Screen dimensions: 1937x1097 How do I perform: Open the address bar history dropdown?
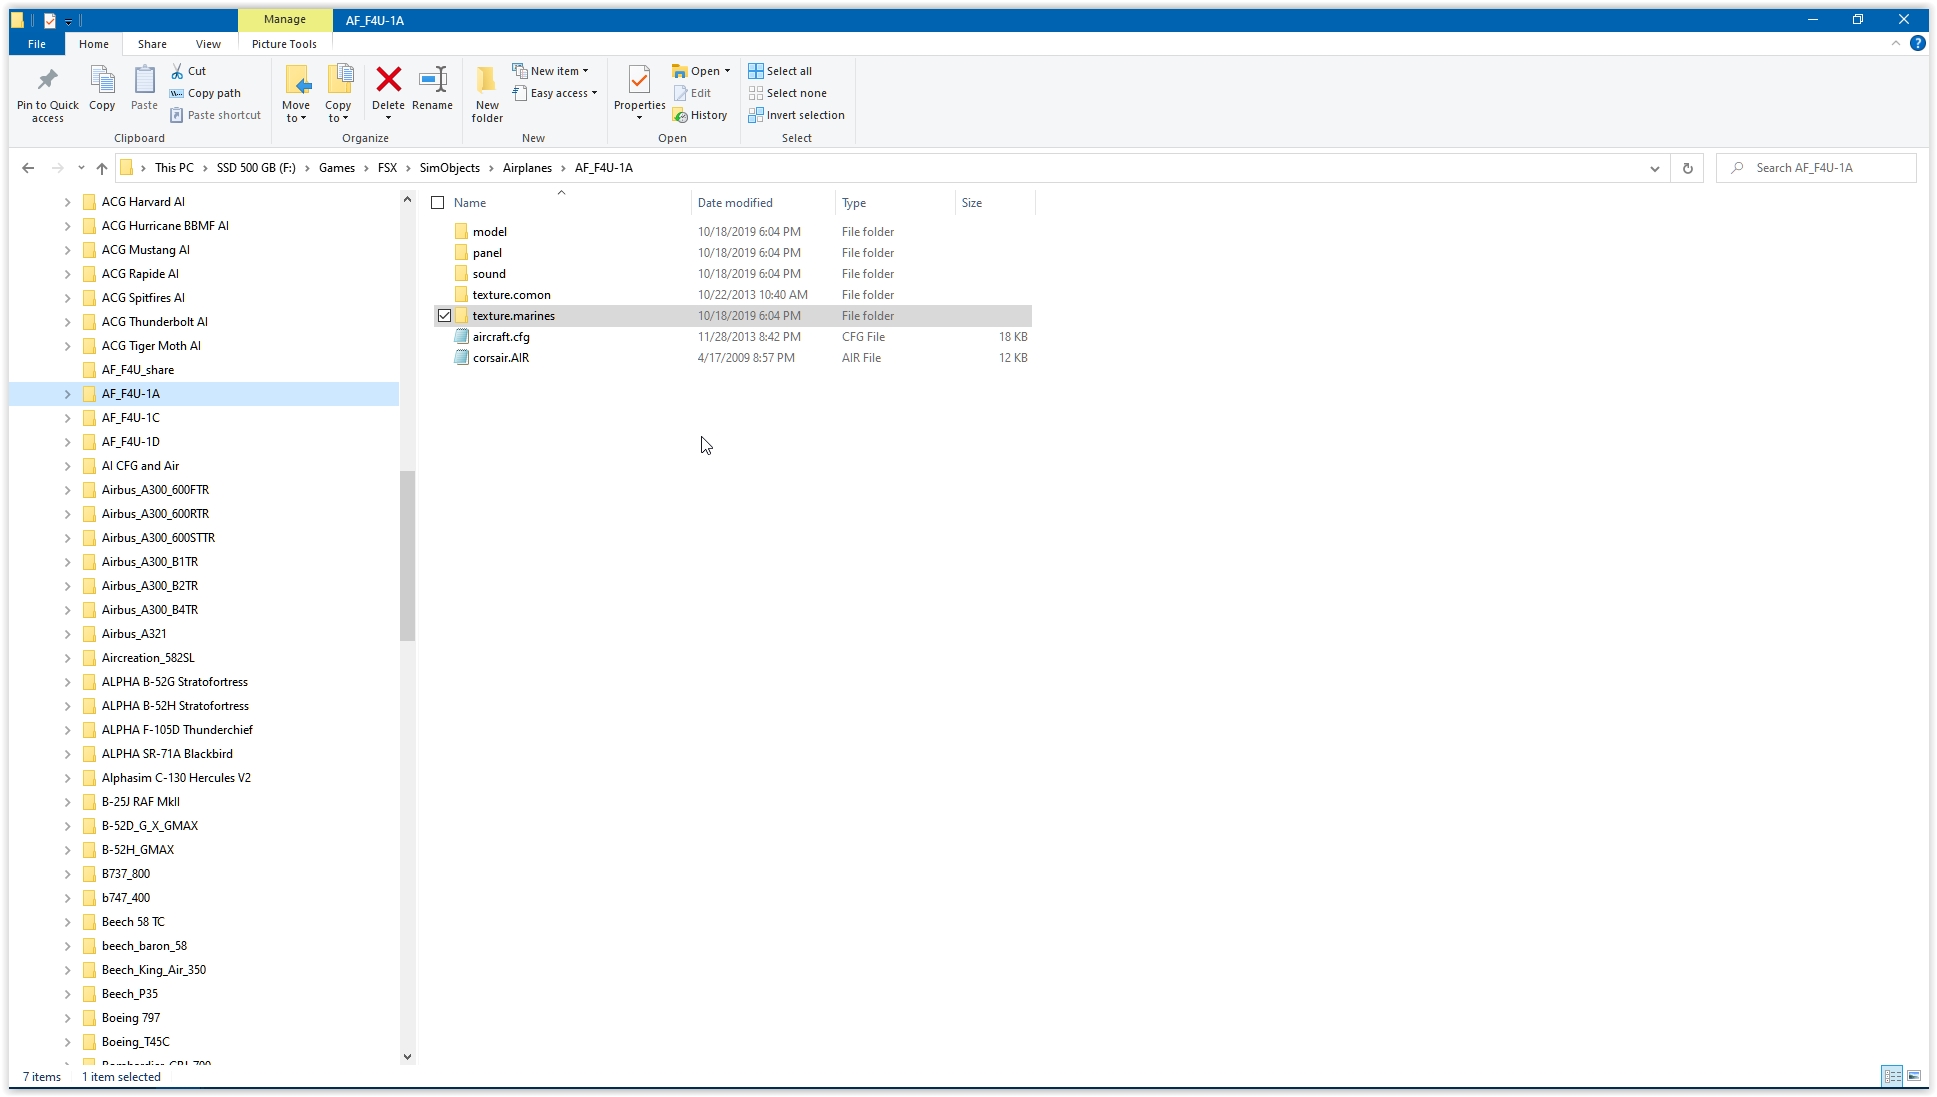click(x=1654, y=168)
